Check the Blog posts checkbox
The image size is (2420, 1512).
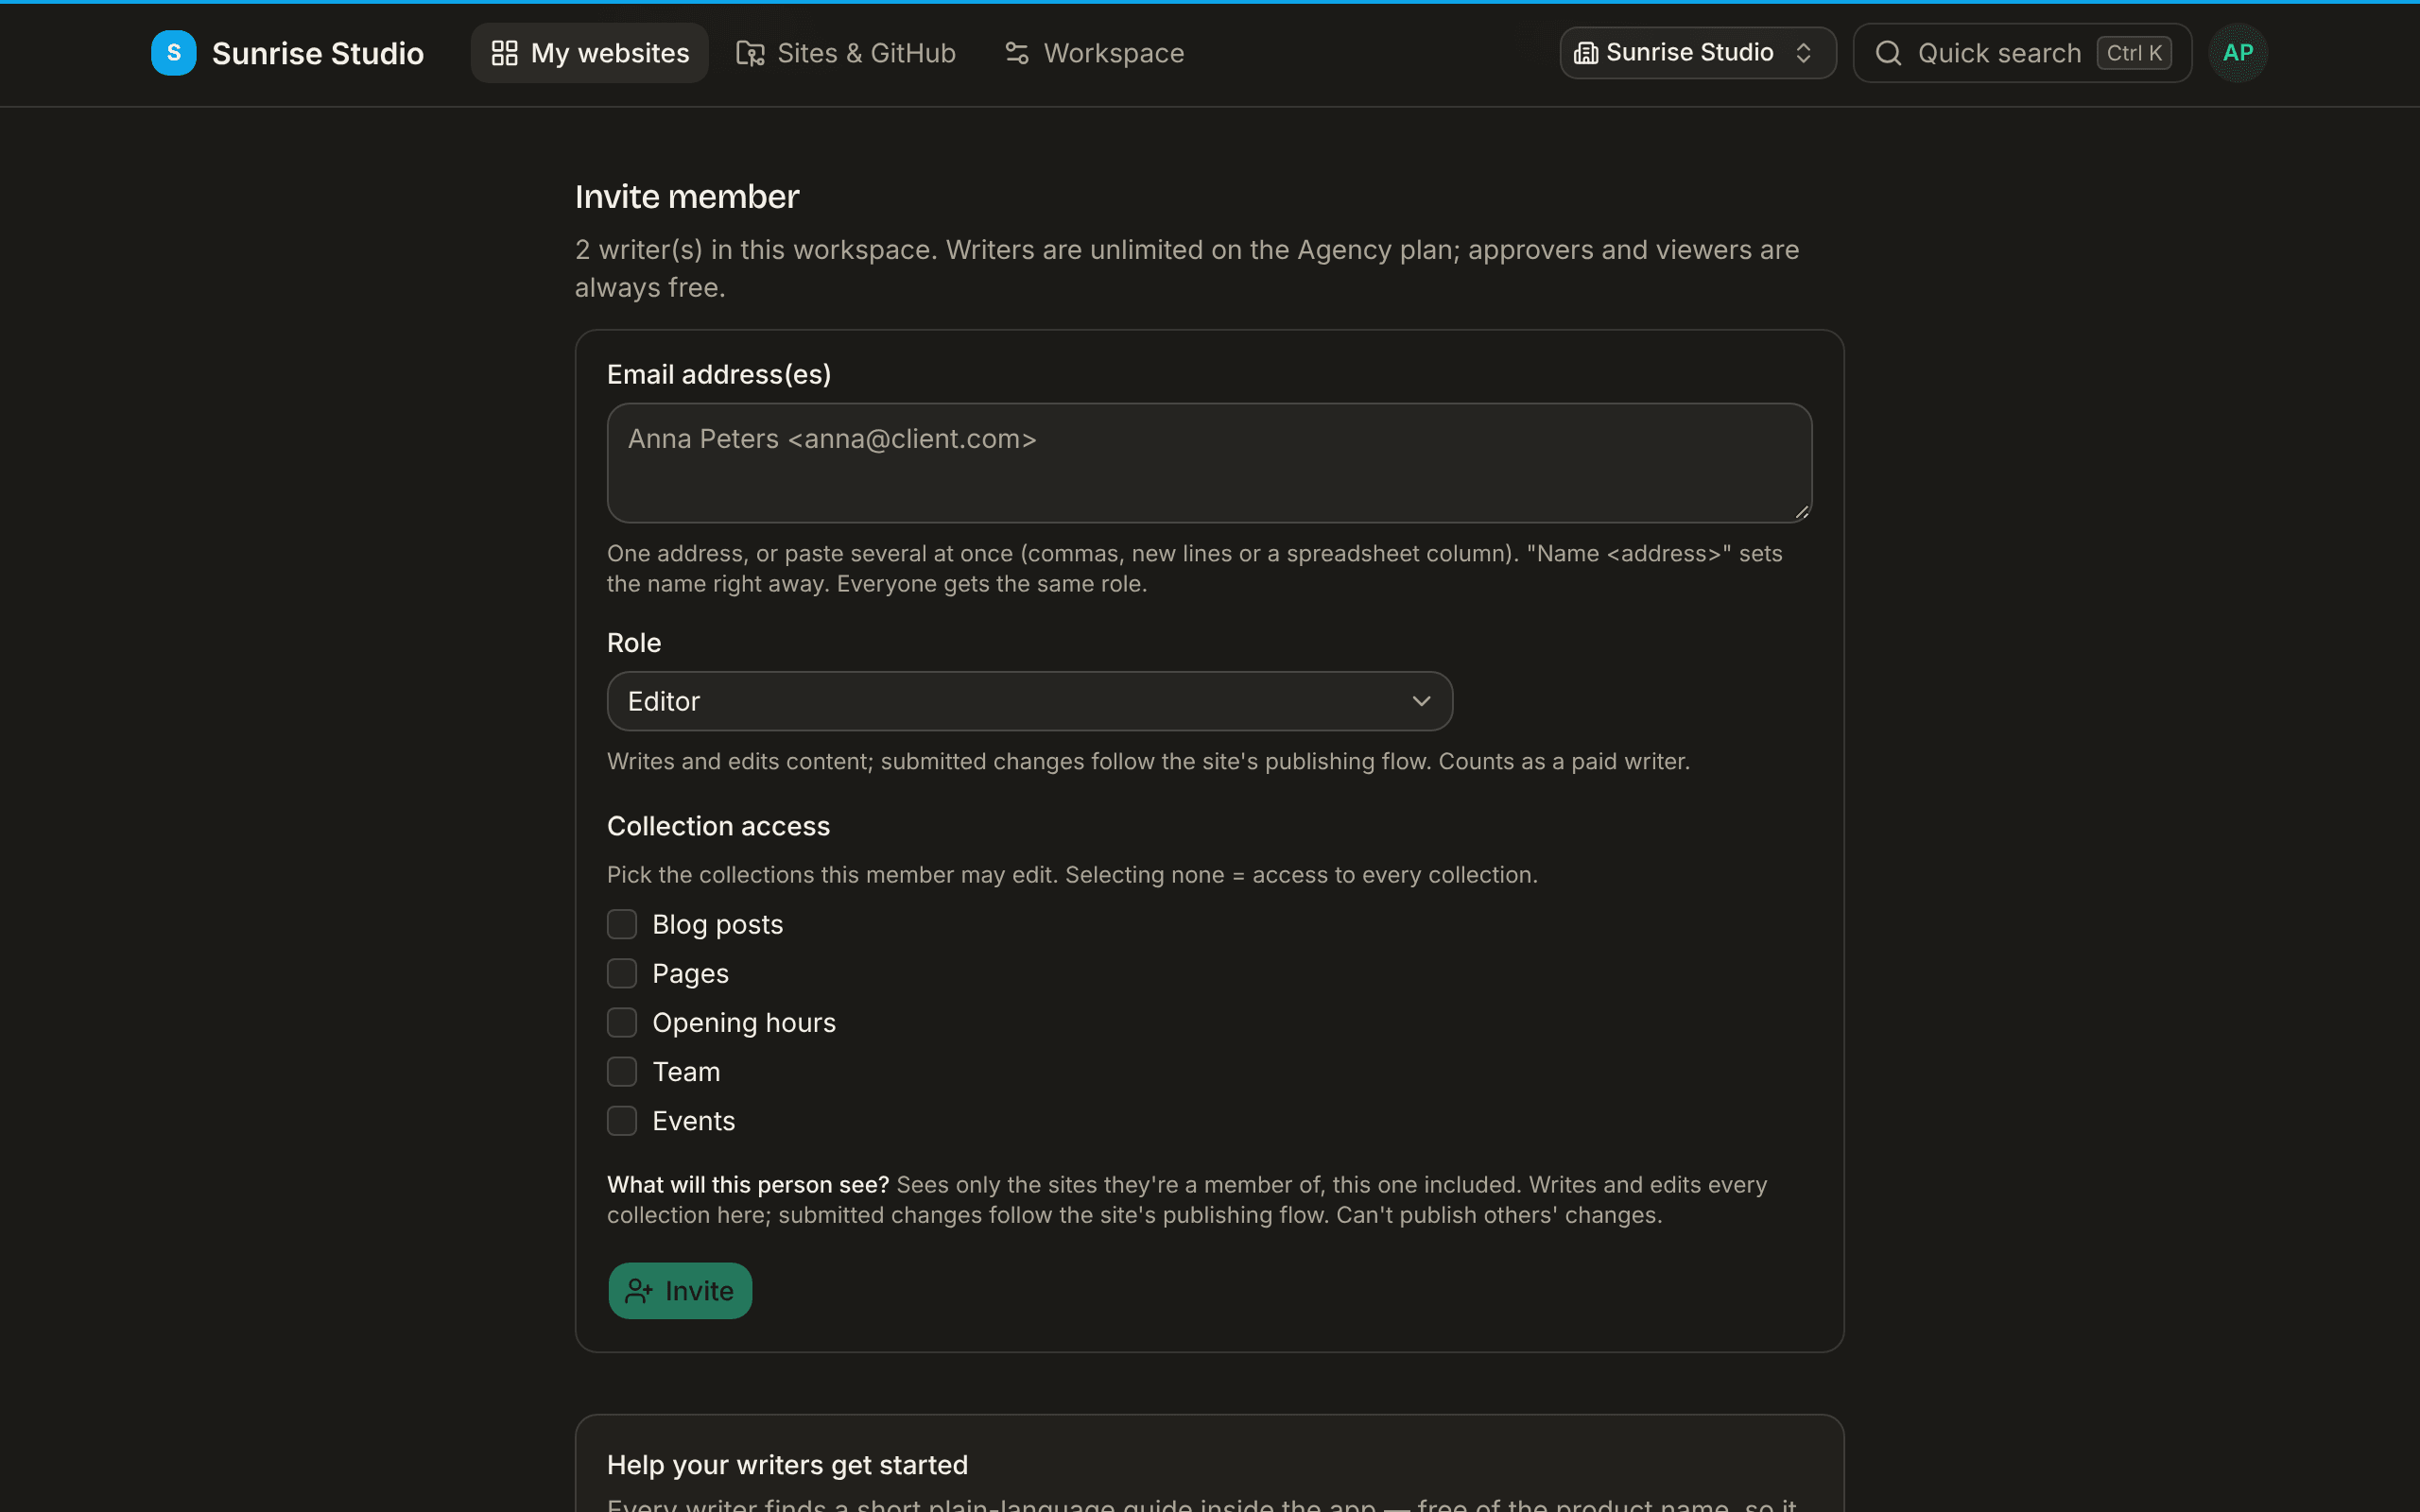coord(622,924)
